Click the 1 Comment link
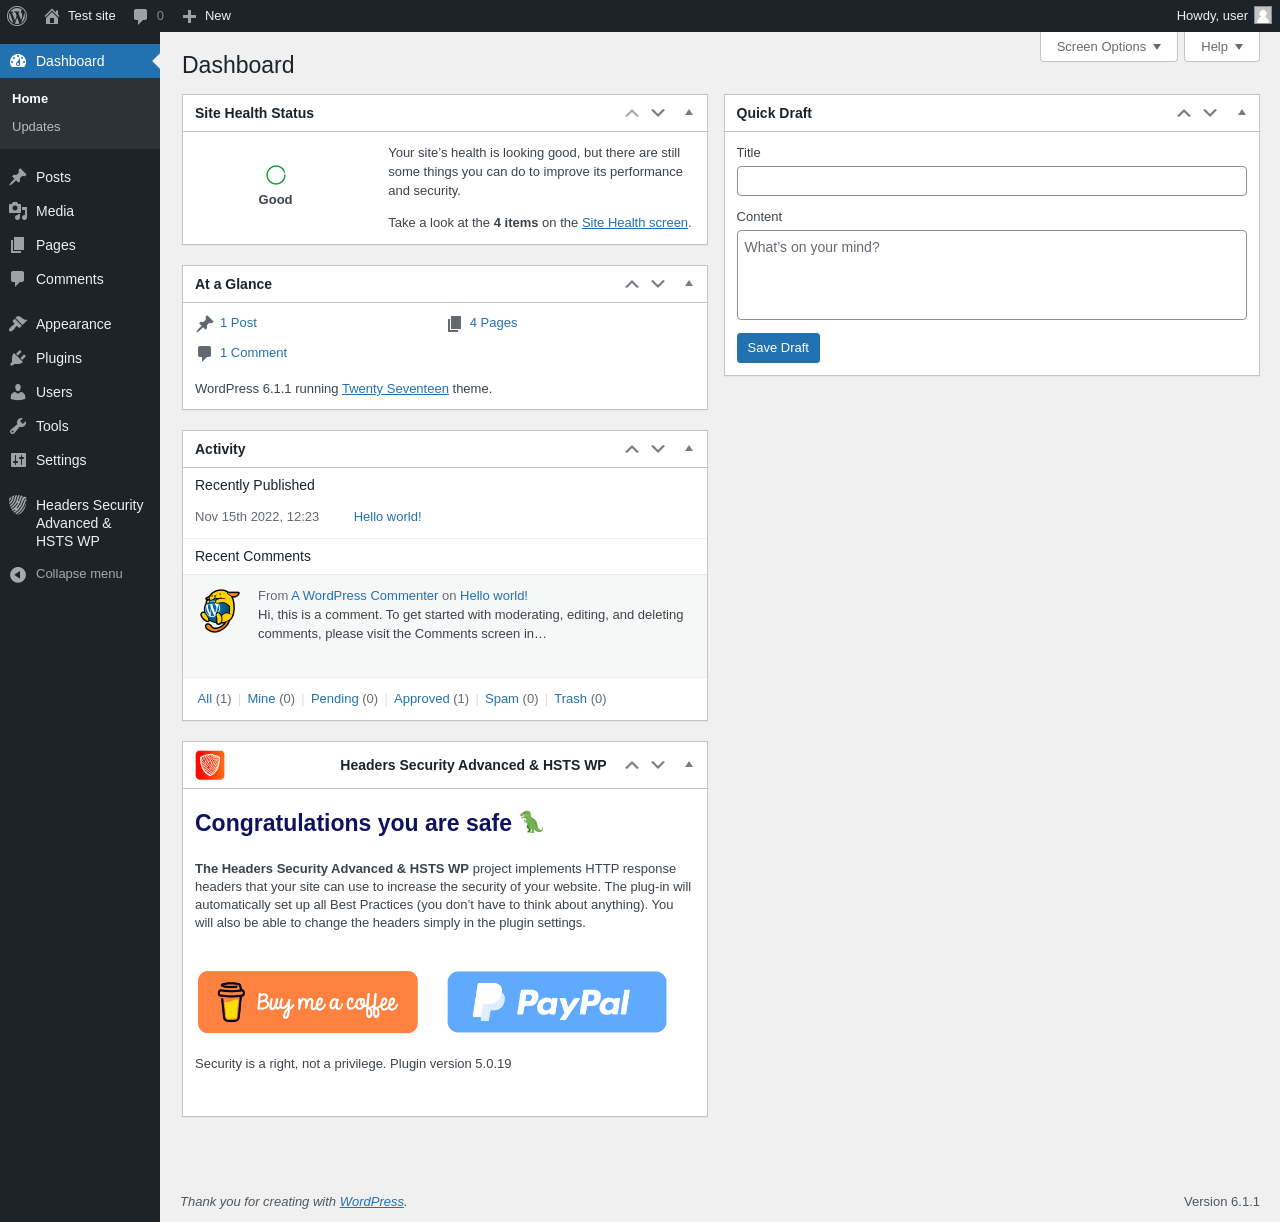Viewport: 1280px width, 1222px height. 253,353
